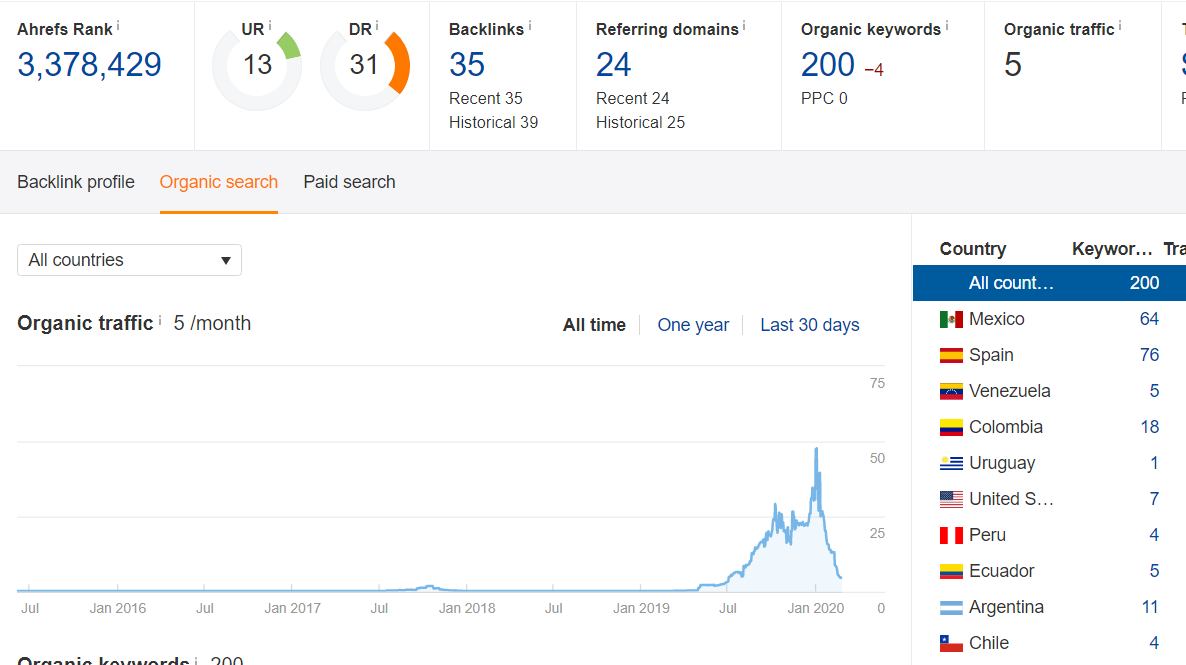This screenshot has height=665, width=1186.
Task: Click the traffic peak on the chart
Action: (816, 449)
